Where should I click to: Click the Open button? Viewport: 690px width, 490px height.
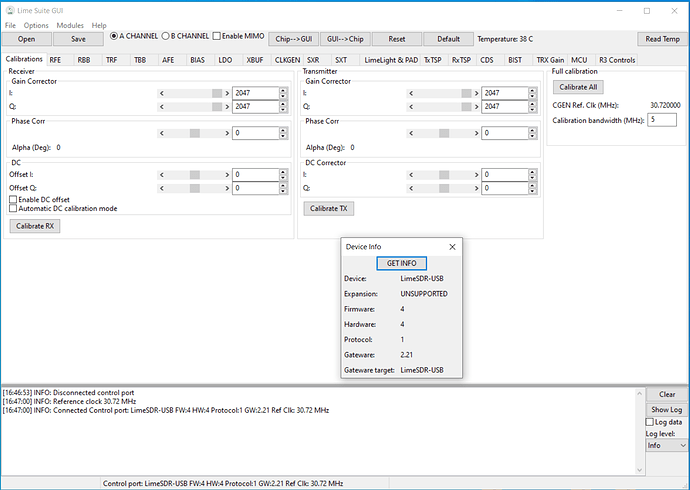pos(26,39)
